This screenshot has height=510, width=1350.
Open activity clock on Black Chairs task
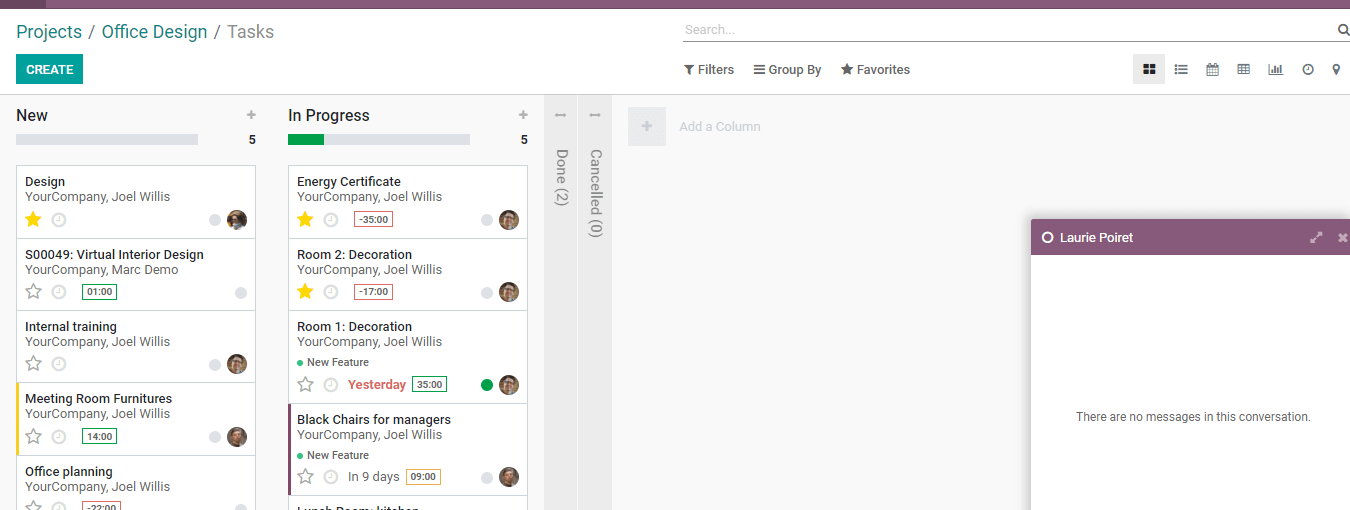pos(331,477)
